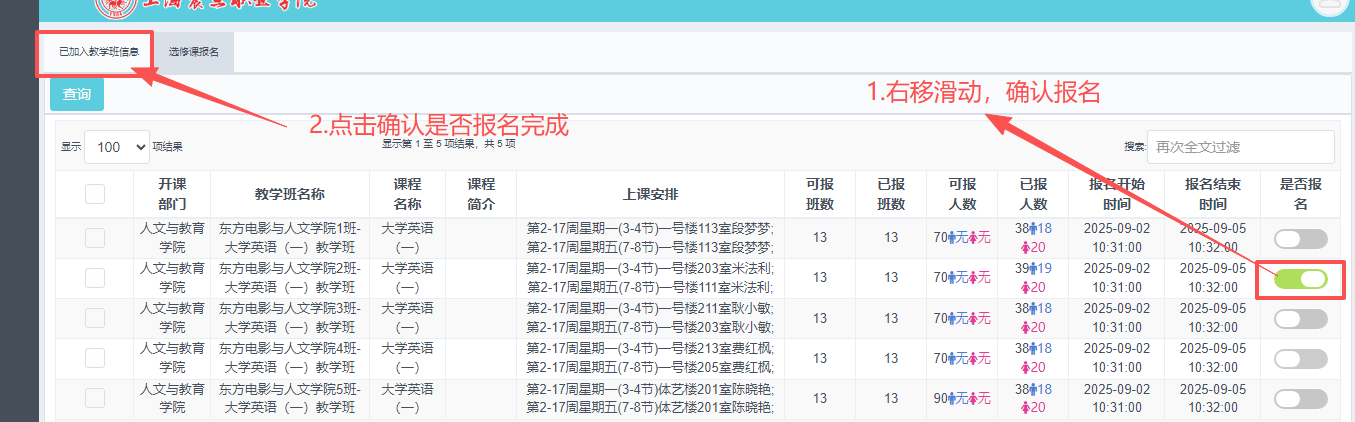Open the user avatar in top-right corner

point(1329,5)
